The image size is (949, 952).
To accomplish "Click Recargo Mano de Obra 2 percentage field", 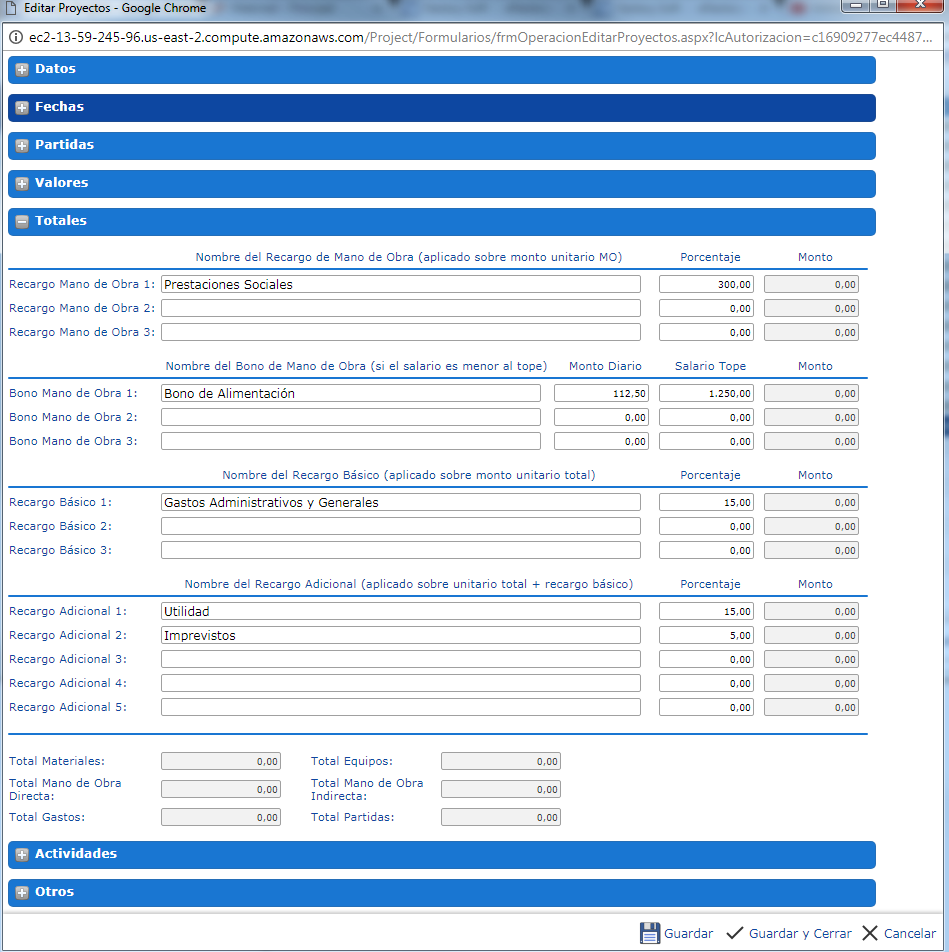I will (x=706, y=308).
